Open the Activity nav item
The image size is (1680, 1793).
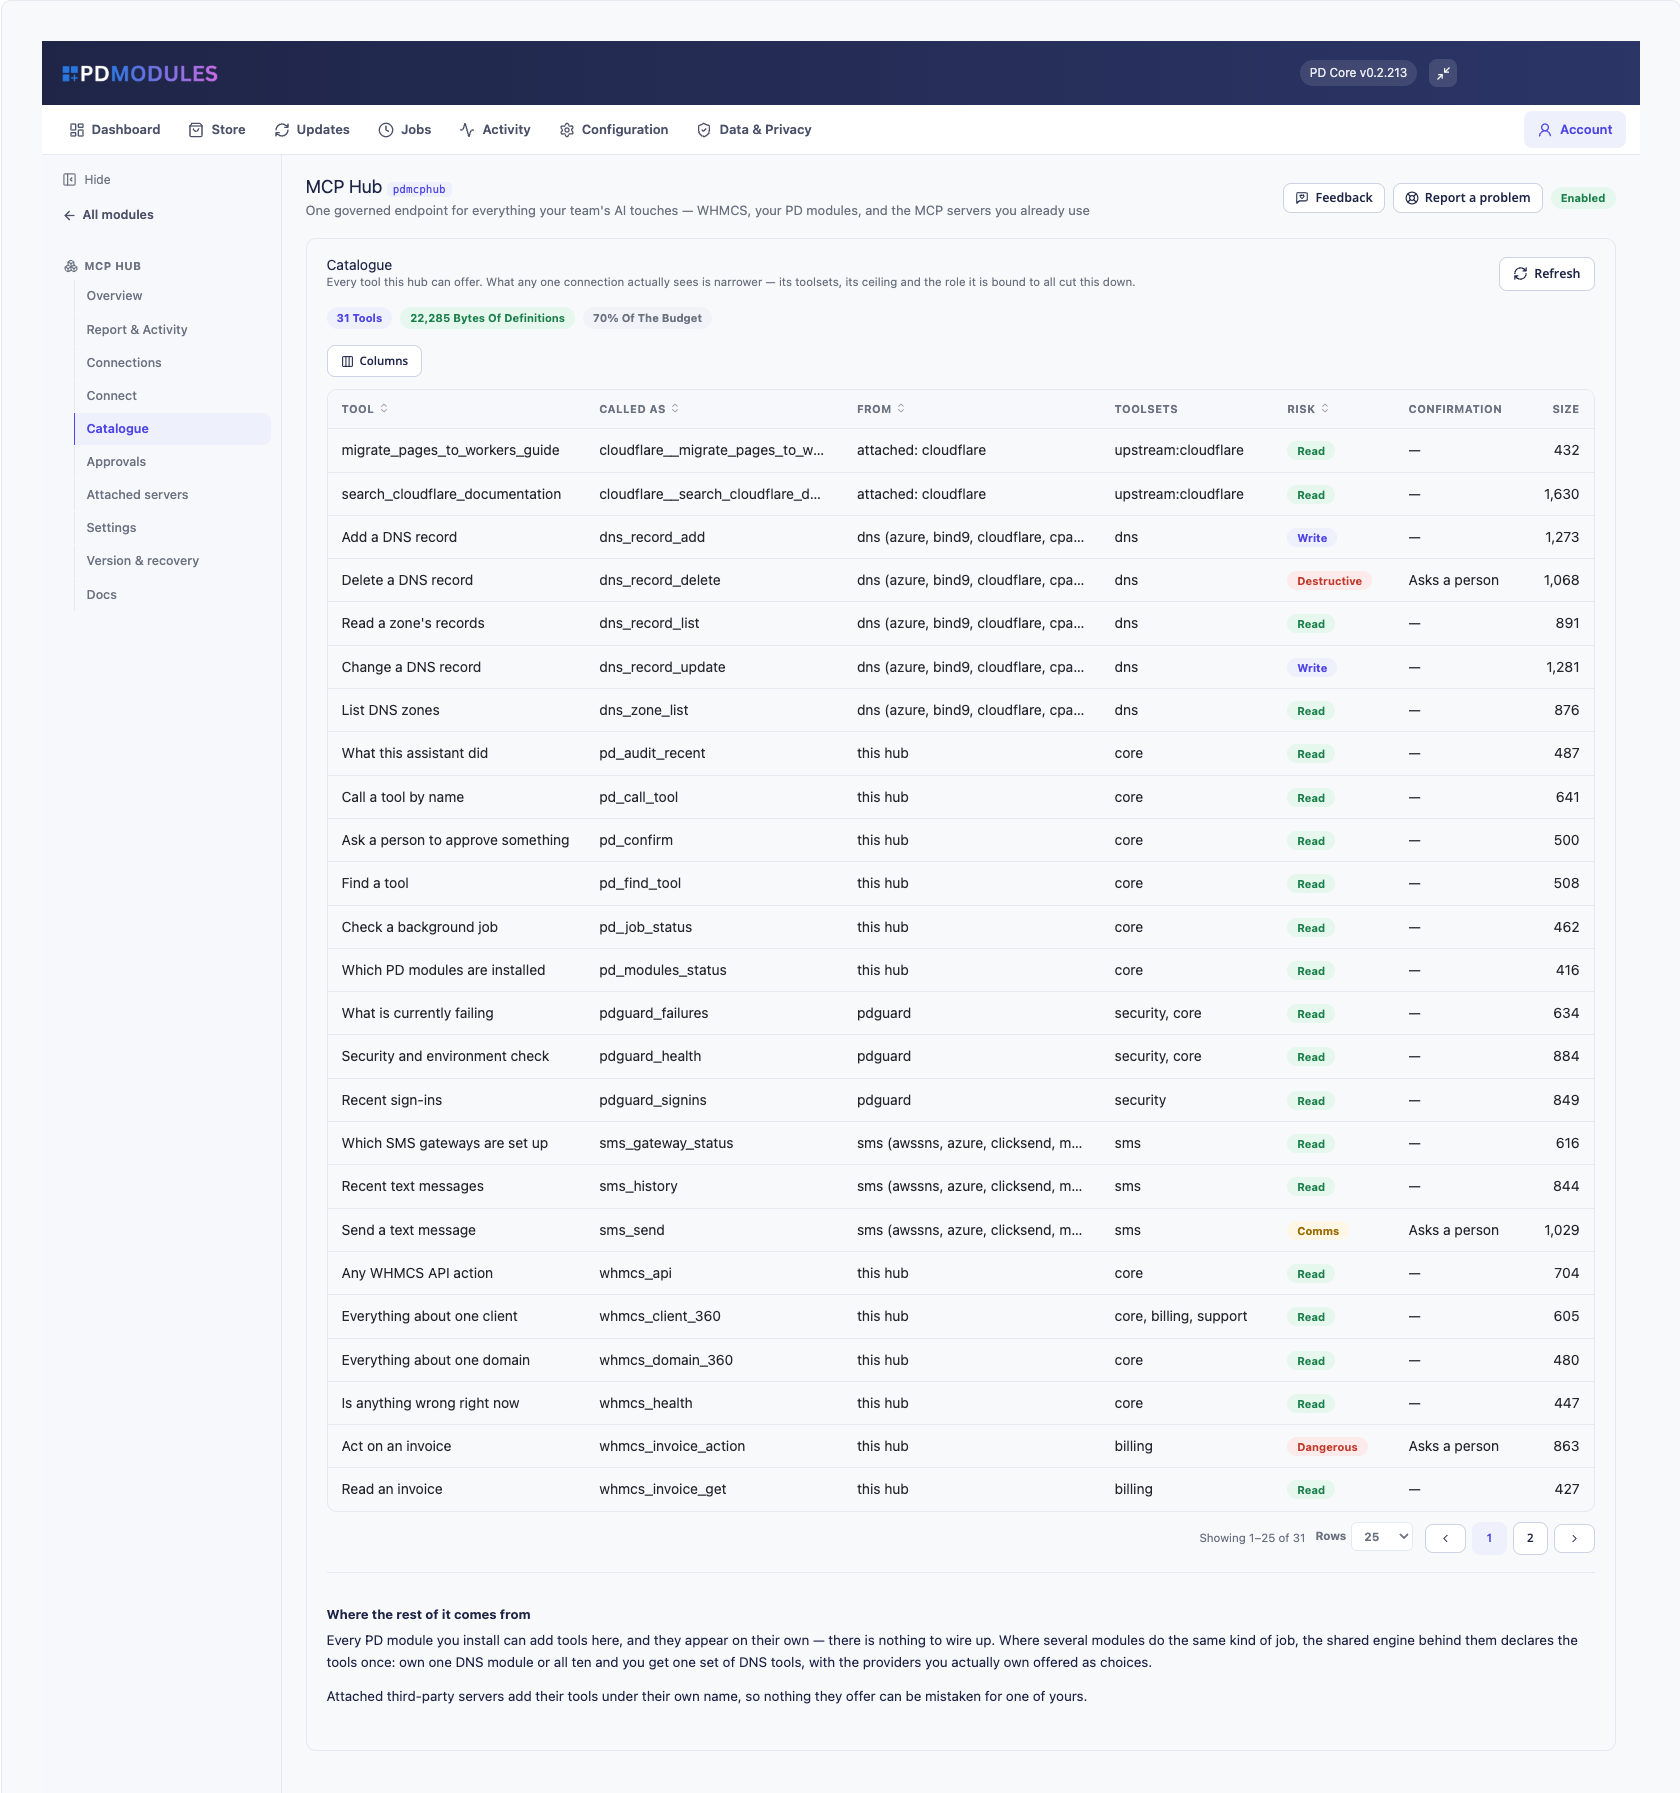coord(495,130)
